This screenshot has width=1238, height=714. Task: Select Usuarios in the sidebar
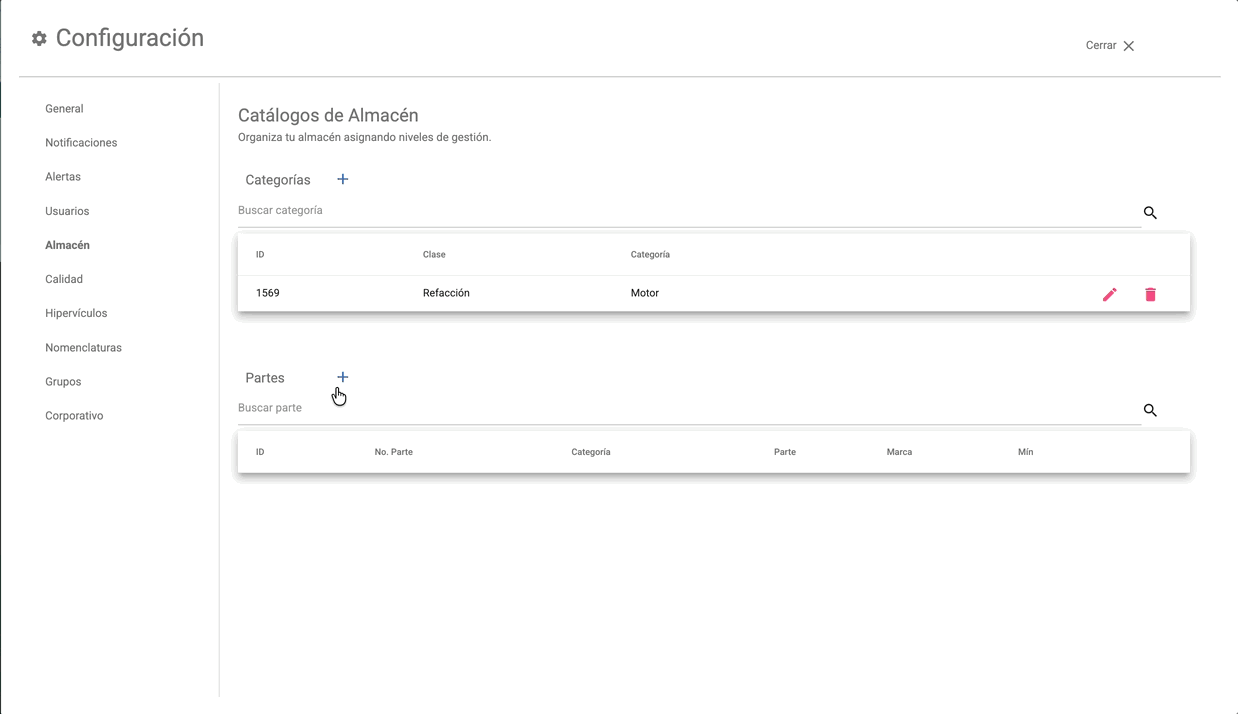(67, 211)
